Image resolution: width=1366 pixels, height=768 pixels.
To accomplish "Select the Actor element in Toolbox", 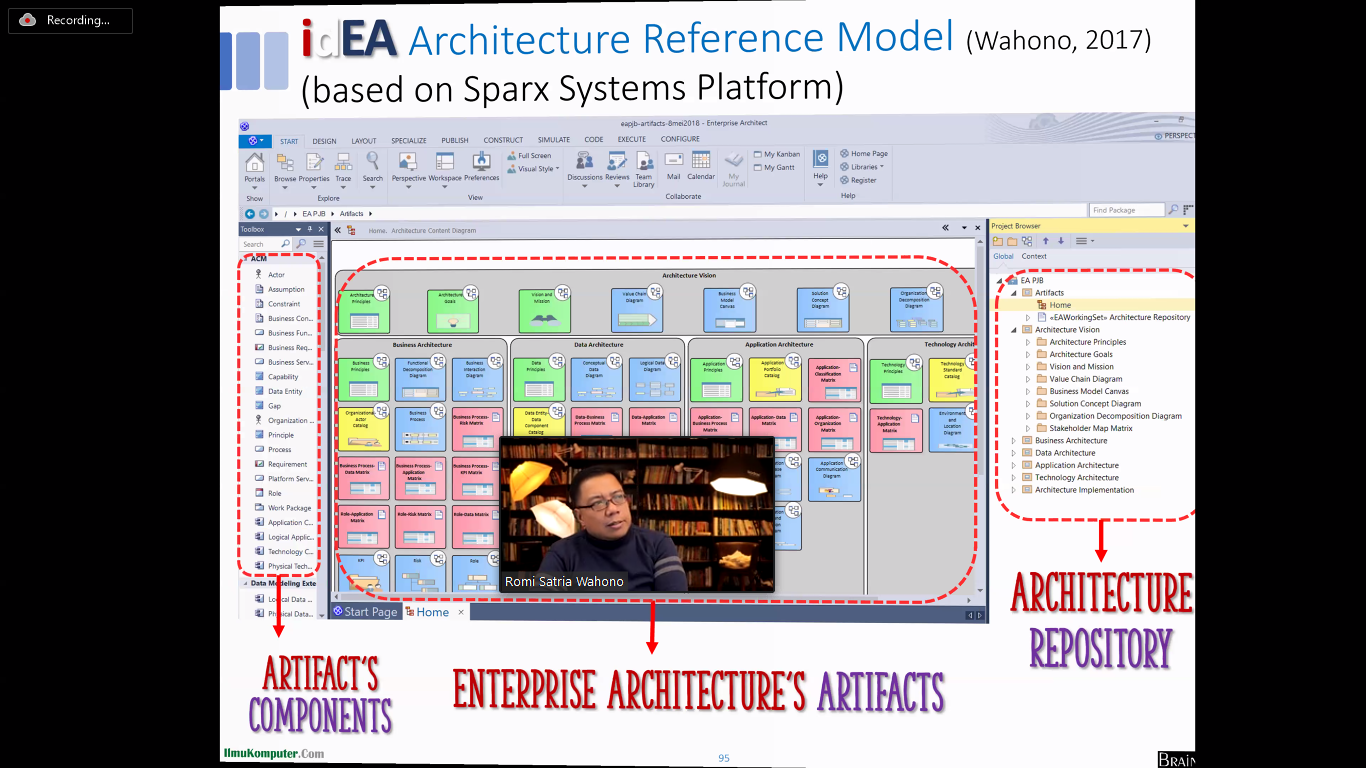I will coord(276,275).
